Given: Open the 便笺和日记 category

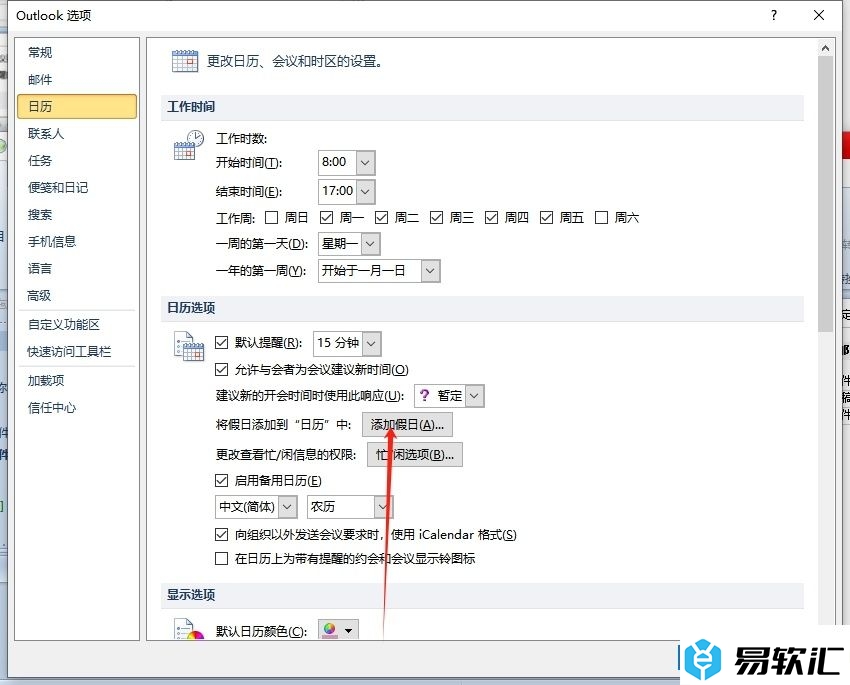Looking at the screenshot, I should click(77, 188).
